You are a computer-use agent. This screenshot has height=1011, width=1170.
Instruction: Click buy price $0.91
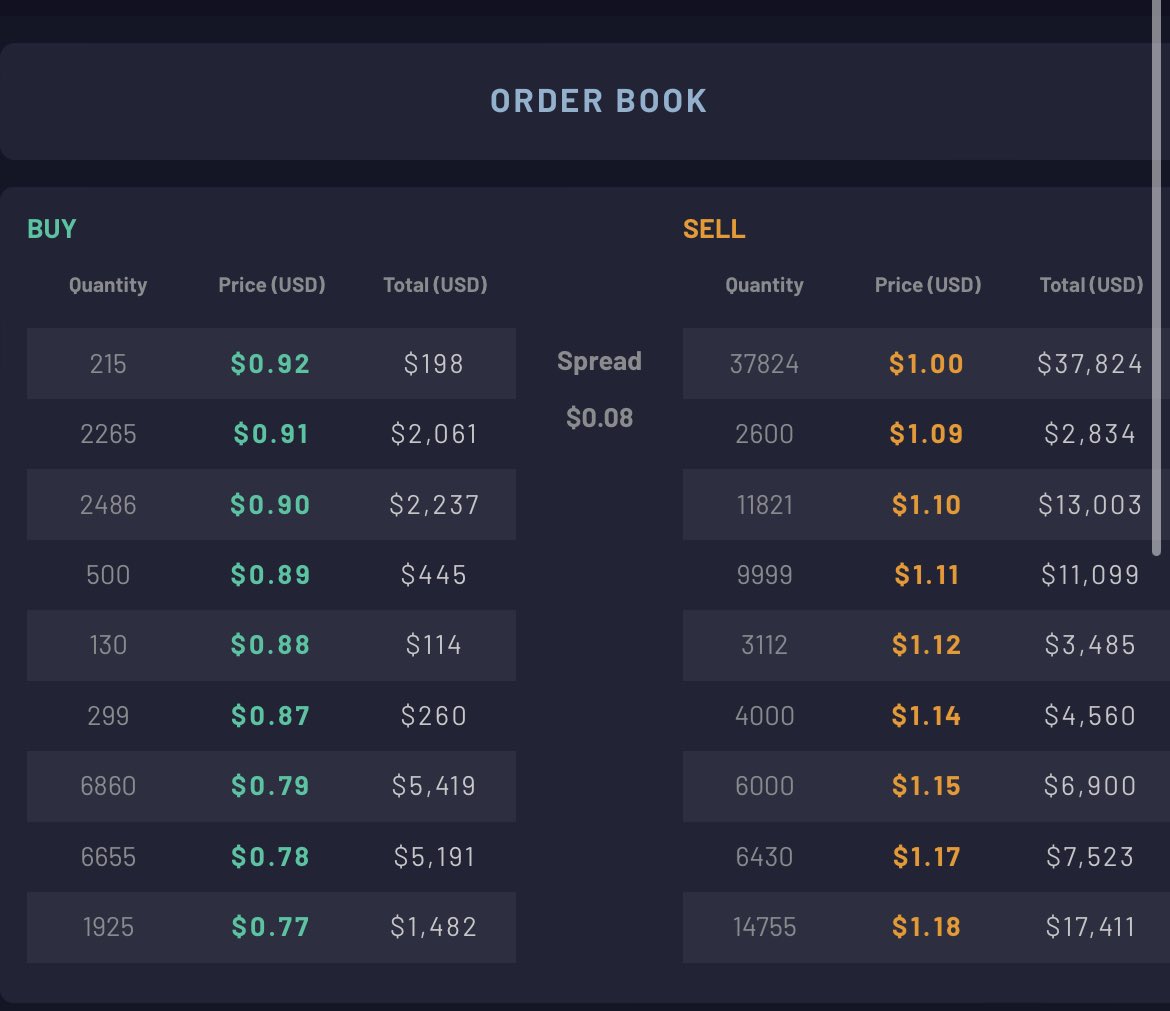[270, 433]
